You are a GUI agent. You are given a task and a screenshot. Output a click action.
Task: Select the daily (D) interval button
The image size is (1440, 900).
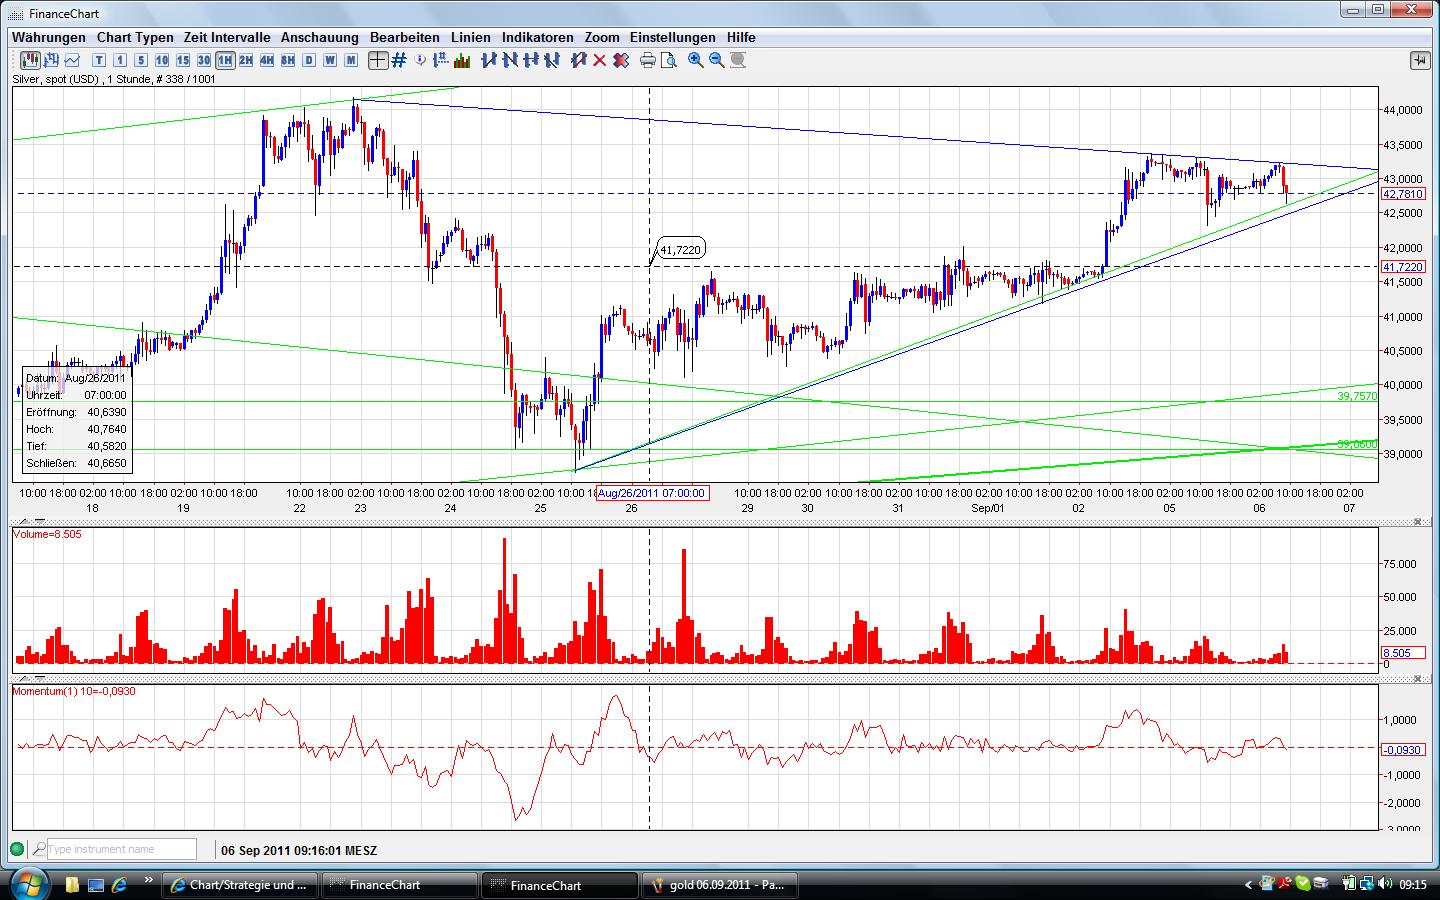click(309, 60)
